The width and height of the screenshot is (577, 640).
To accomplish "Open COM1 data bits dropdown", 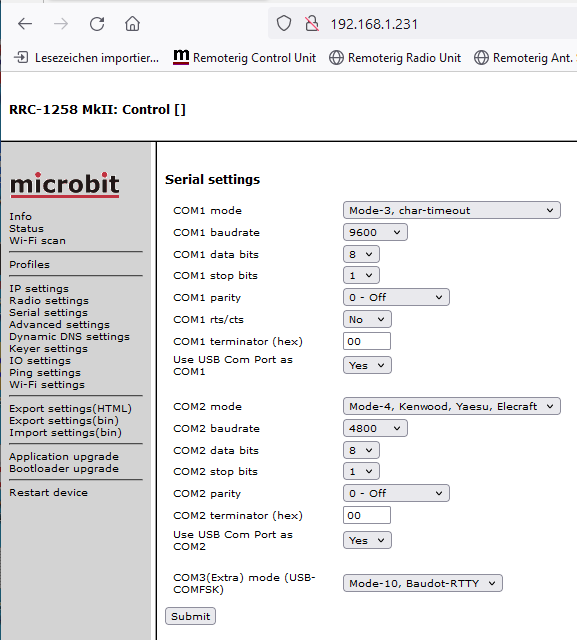I will 361,254.
